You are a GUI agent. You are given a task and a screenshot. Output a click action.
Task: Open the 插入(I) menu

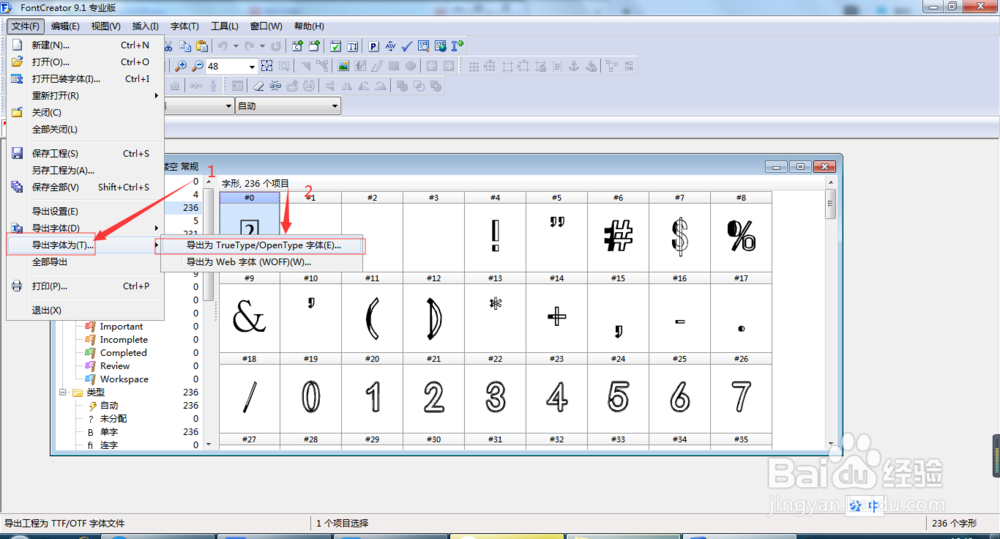[x=145, y=26]
